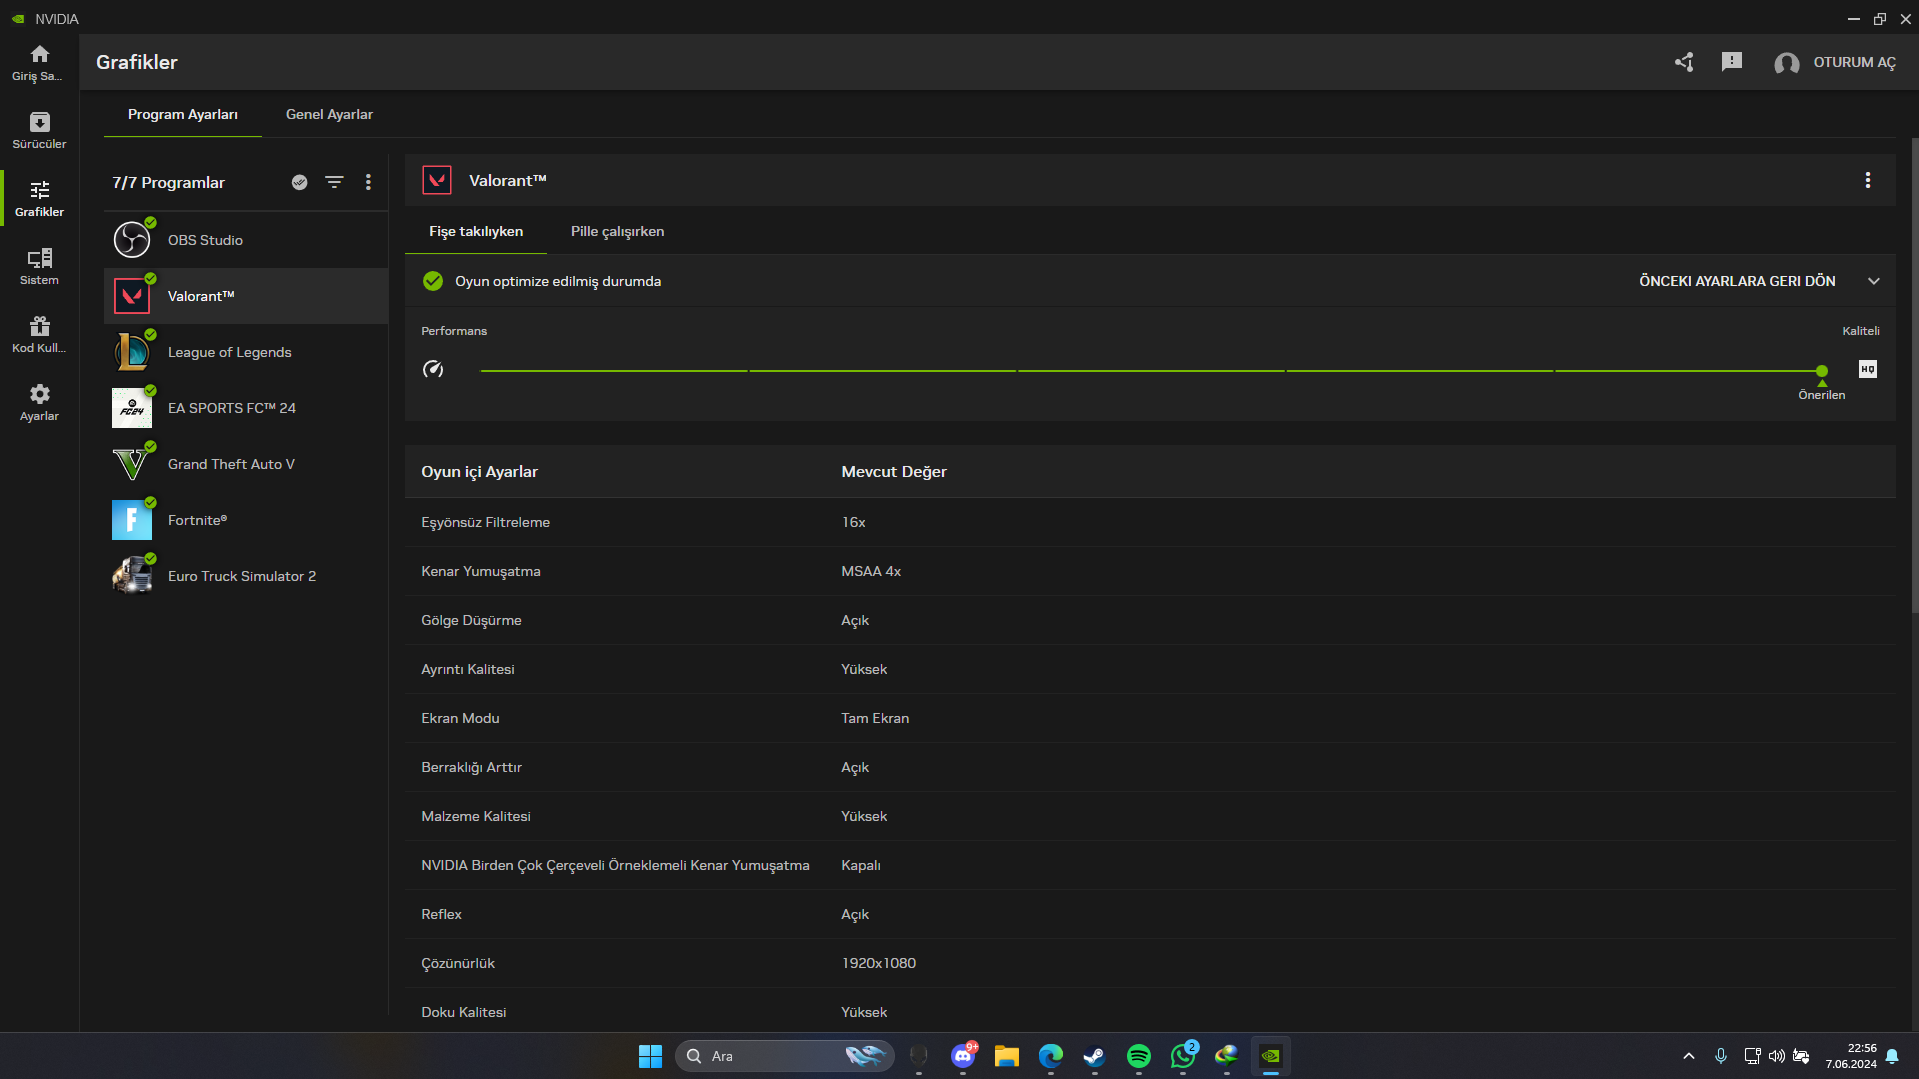Click the Berraklığı Arttır setting label
Viewport: 1919px width, 1079px height.
point(471,767)
